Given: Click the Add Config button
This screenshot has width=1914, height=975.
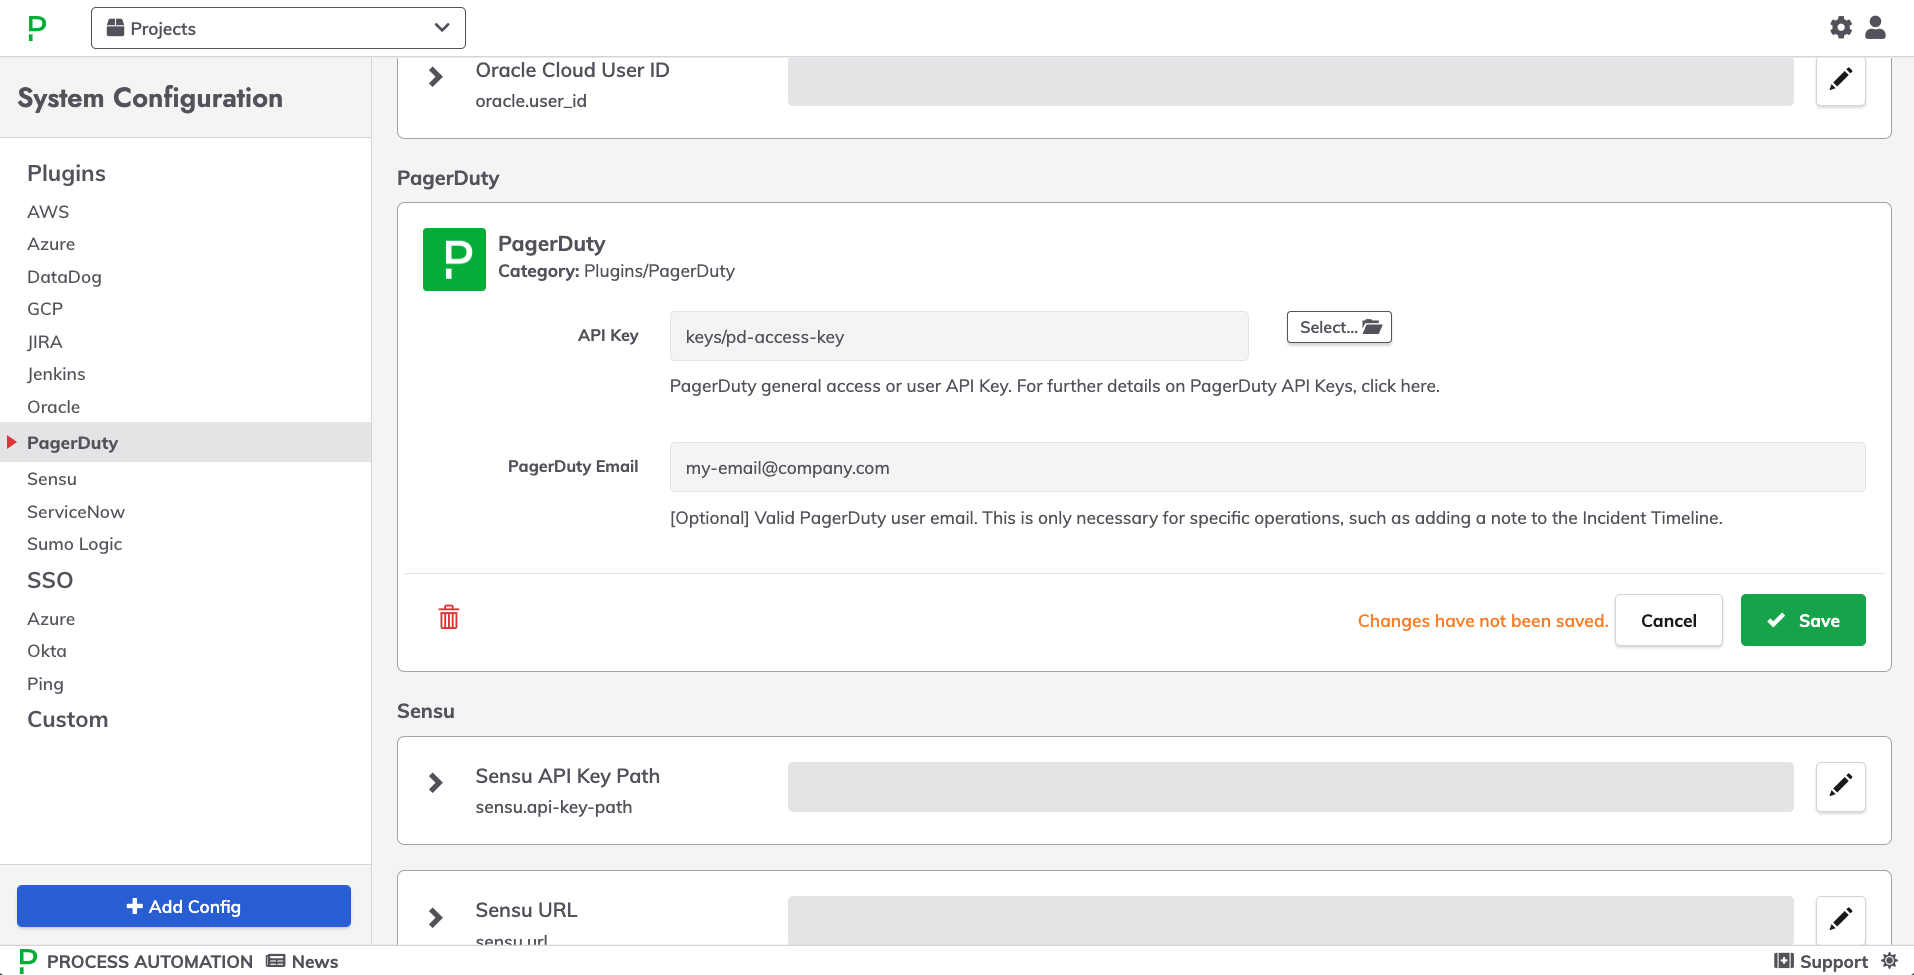Looking at the screenshot, I should pyautogui.click(x=184, y=906).
